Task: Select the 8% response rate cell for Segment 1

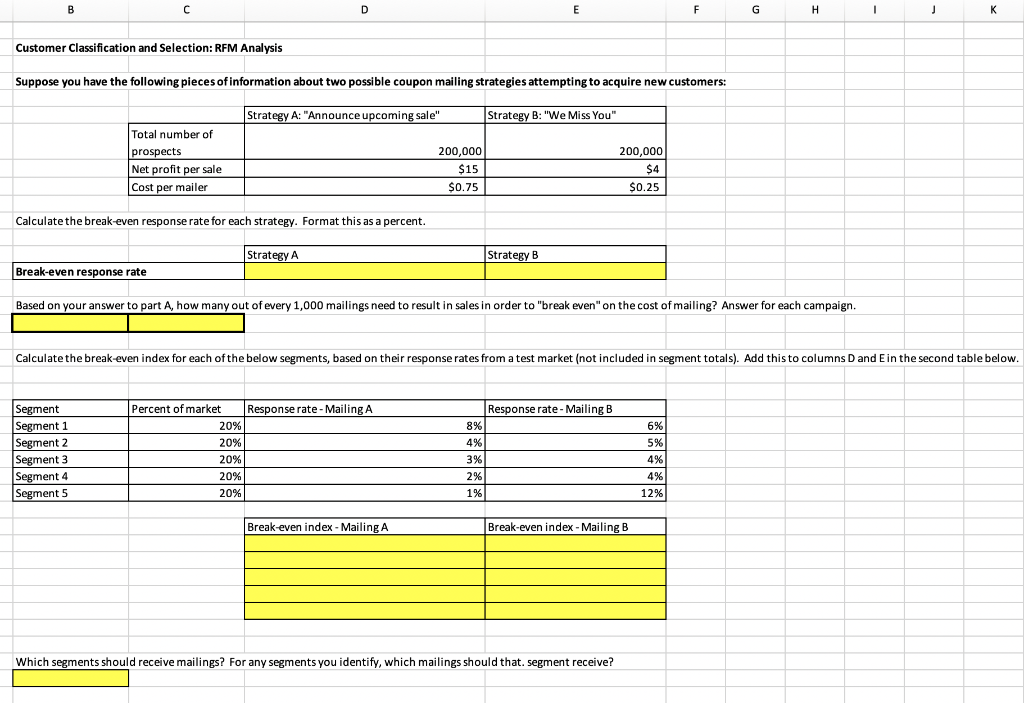Action: pyautogui.click(x=364, y=426)
